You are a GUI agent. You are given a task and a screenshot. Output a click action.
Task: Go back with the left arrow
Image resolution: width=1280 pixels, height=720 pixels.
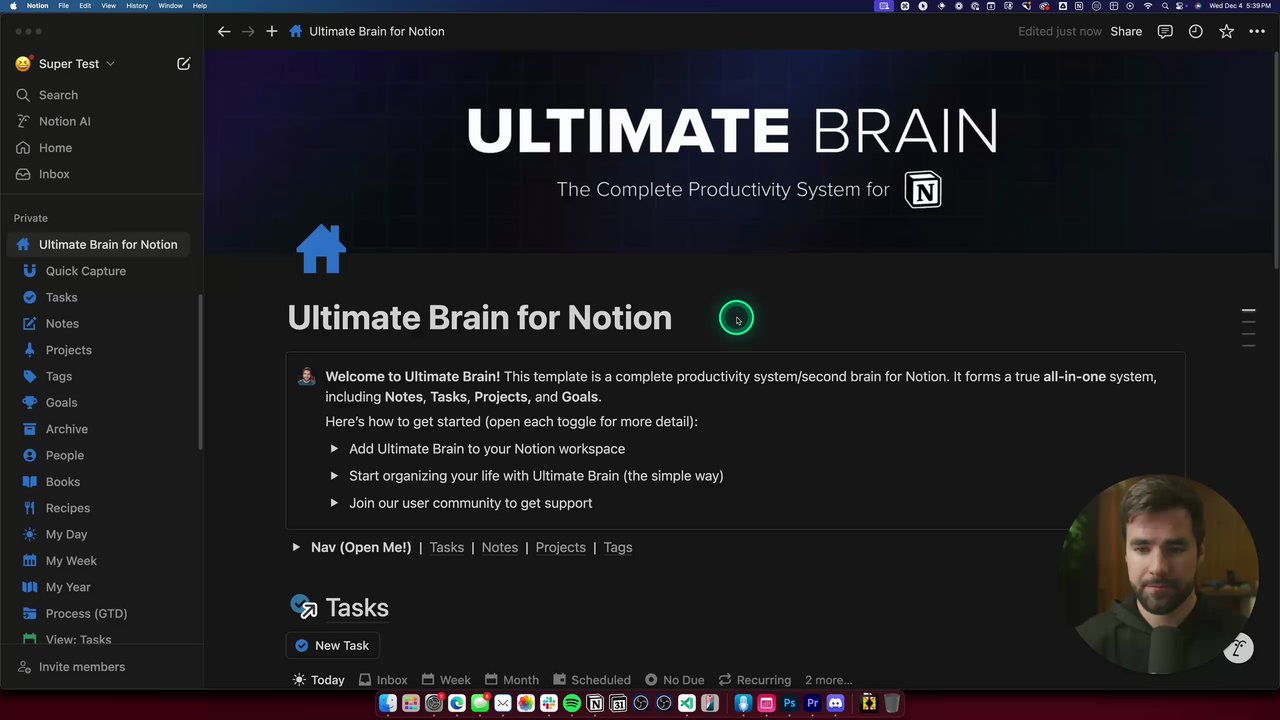point(224,32)
